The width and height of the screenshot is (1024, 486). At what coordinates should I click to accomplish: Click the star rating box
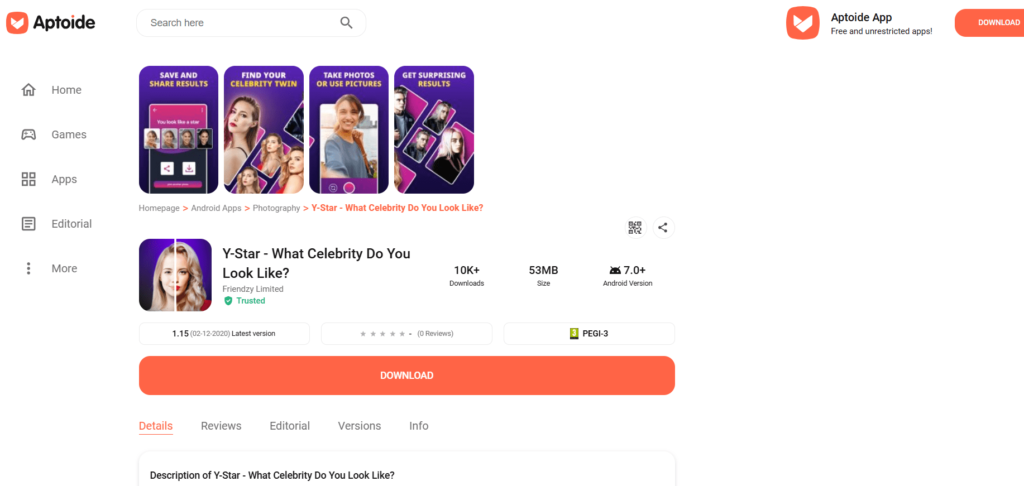coord(406,333)
